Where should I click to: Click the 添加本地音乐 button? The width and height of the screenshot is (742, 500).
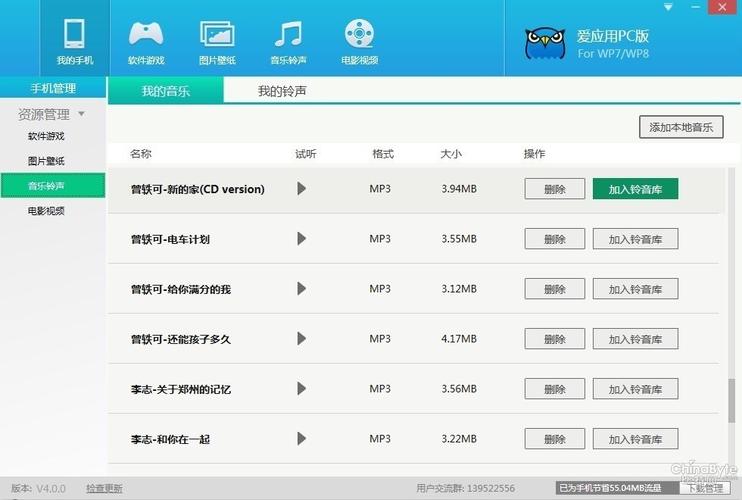pos(681,127)
